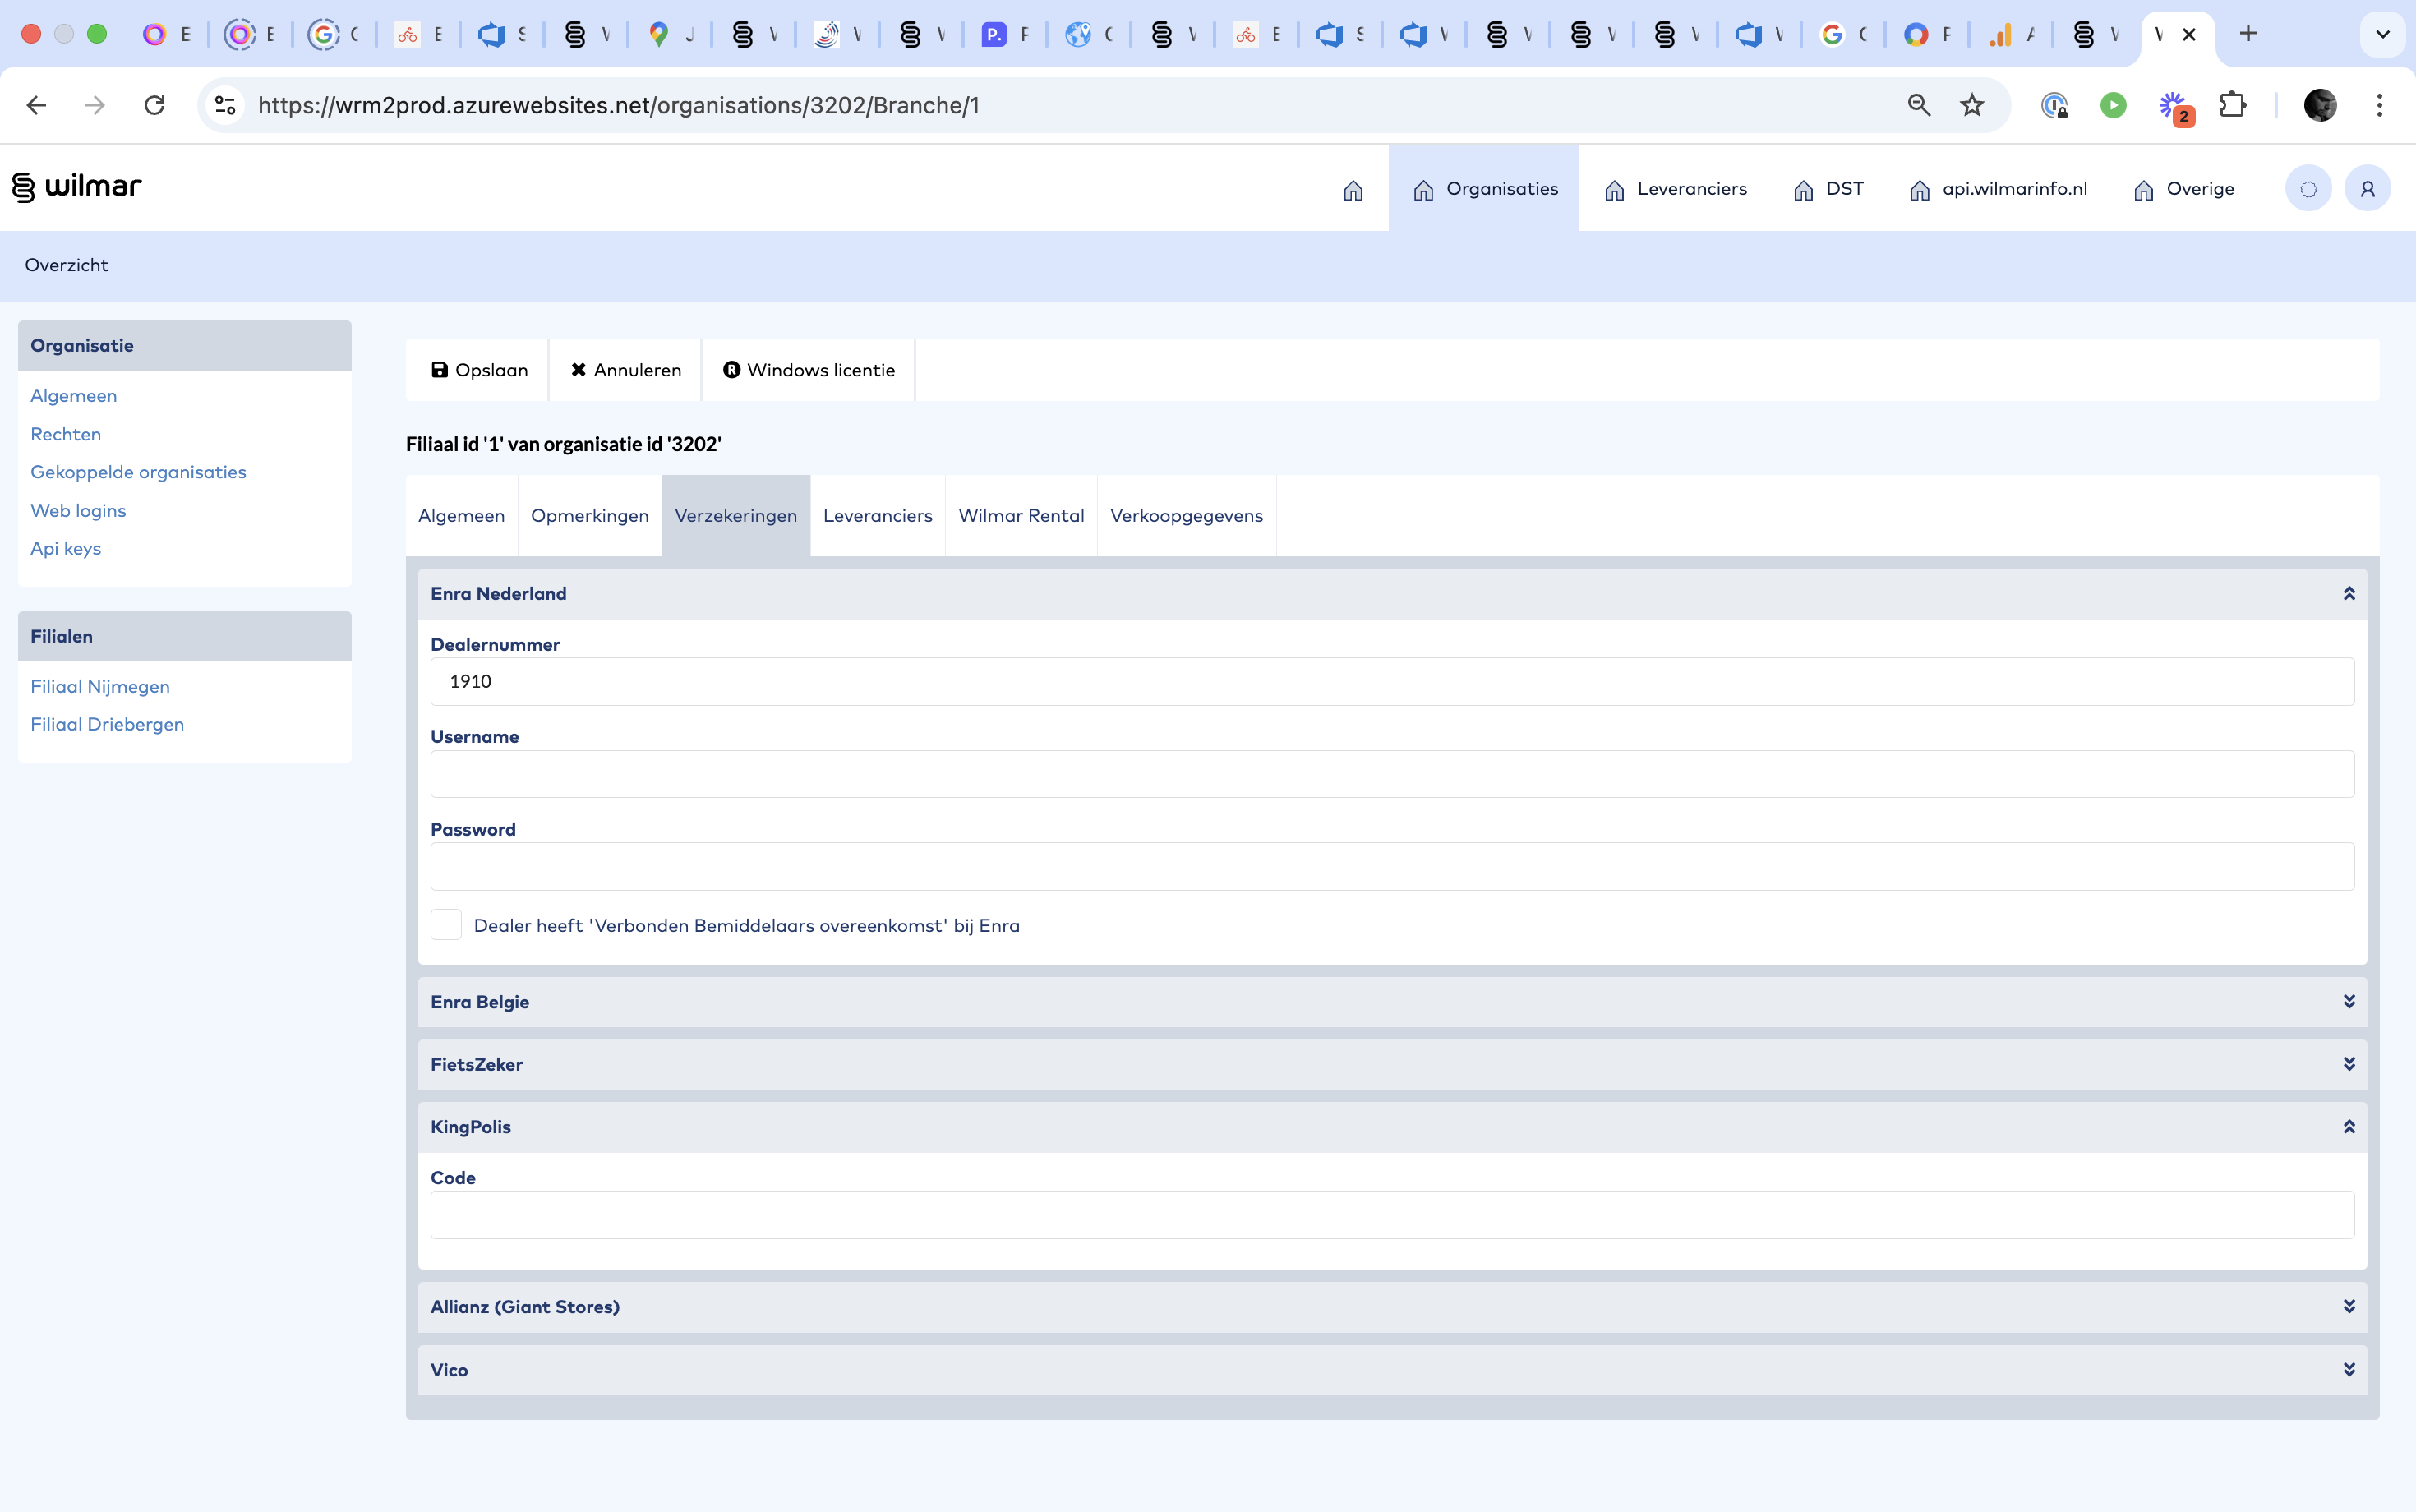Go forward in browser history
This screenshot has width=2416, height=1512.
click(x=95, y=105)
